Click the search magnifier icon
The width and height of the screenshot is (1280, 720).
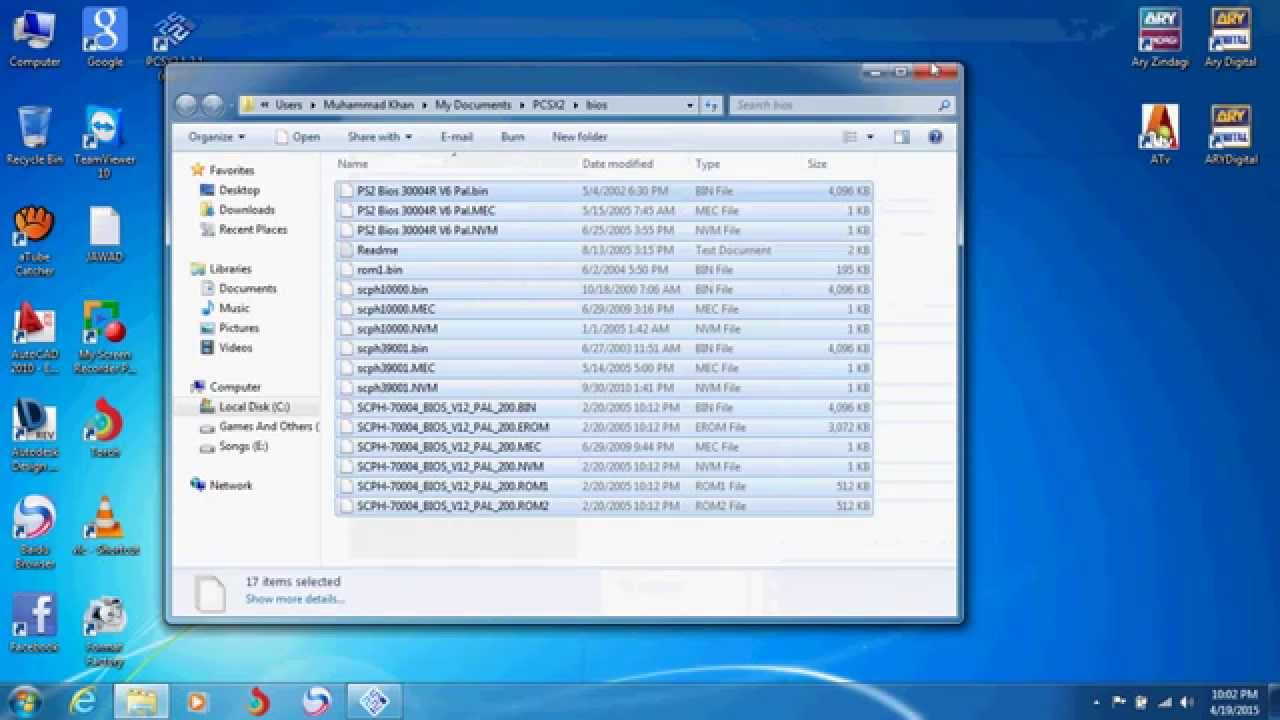click(x=943, y=105)
